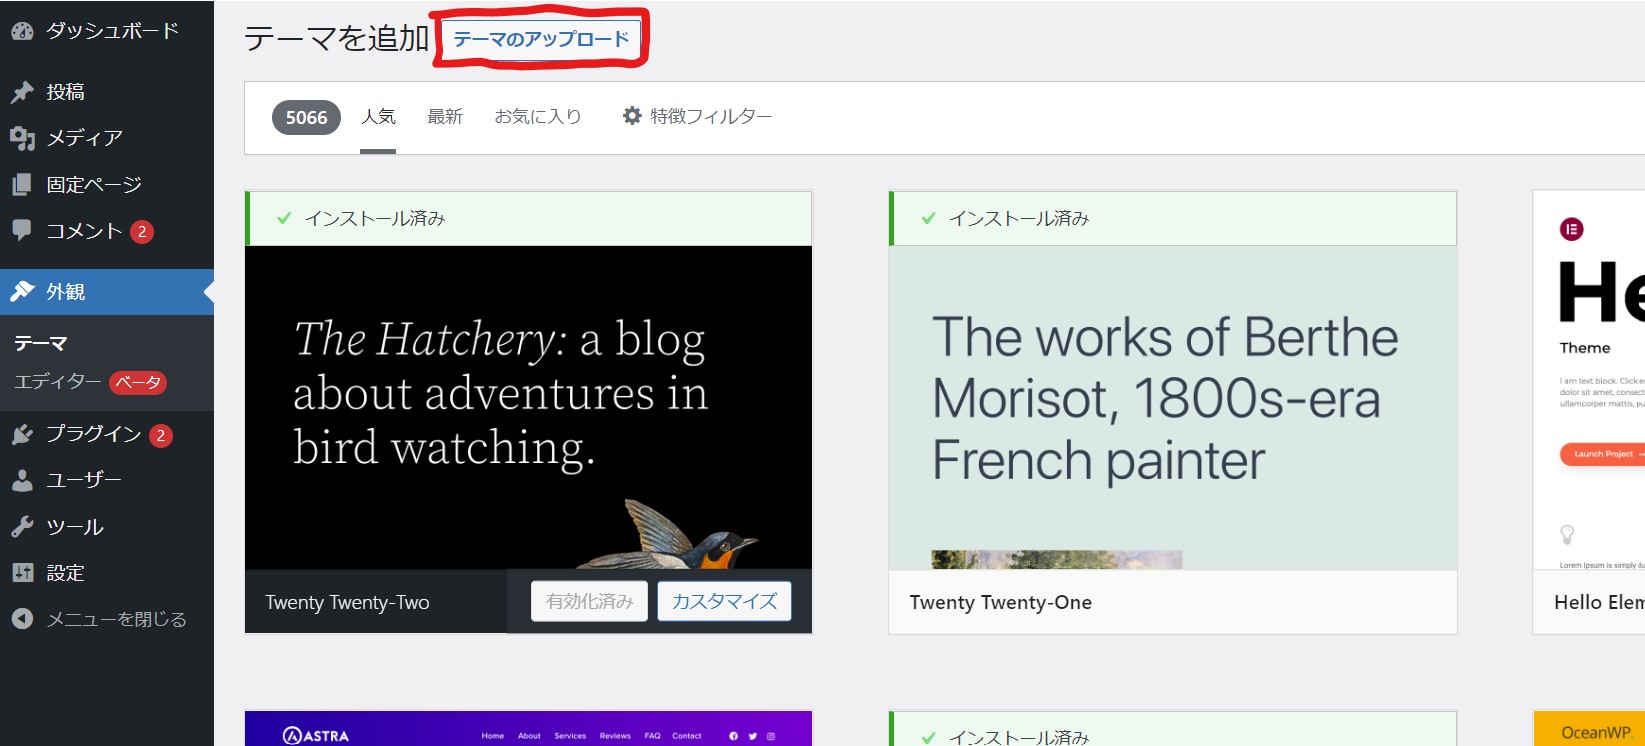
Task: Open メディア menu in sidebar
Action: pyautogui.click(x=107, y=138)
